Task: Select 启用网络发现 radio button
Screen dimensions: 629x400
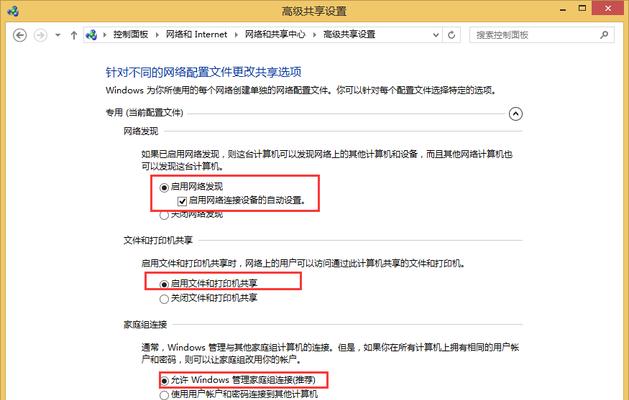Action: [x=164, y=187]
